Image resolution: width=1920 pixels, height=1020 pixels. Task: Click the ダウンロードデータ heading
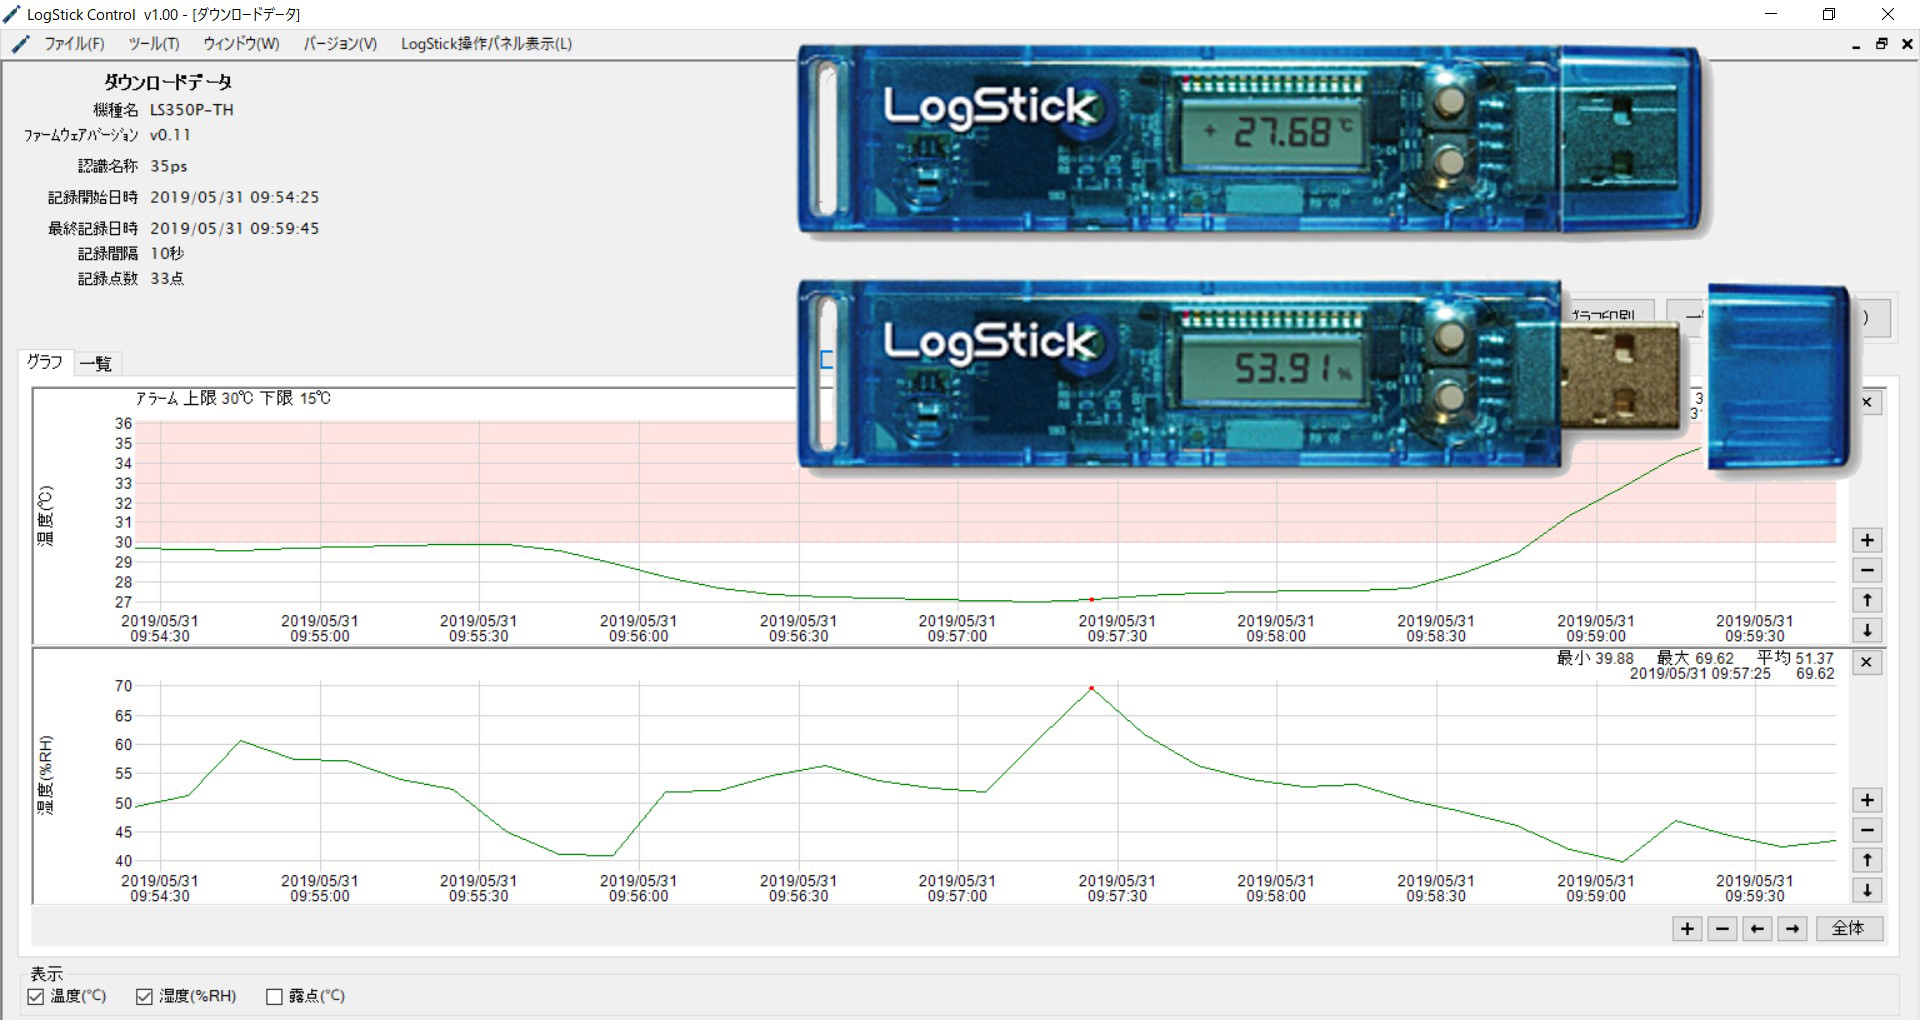[x=168, y=82]
